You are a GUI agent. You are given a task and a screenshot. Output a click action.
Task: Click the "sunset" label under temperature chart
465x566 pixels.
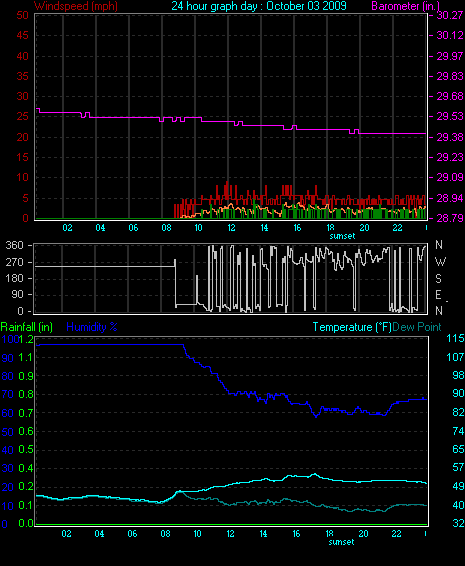[341, 542]
